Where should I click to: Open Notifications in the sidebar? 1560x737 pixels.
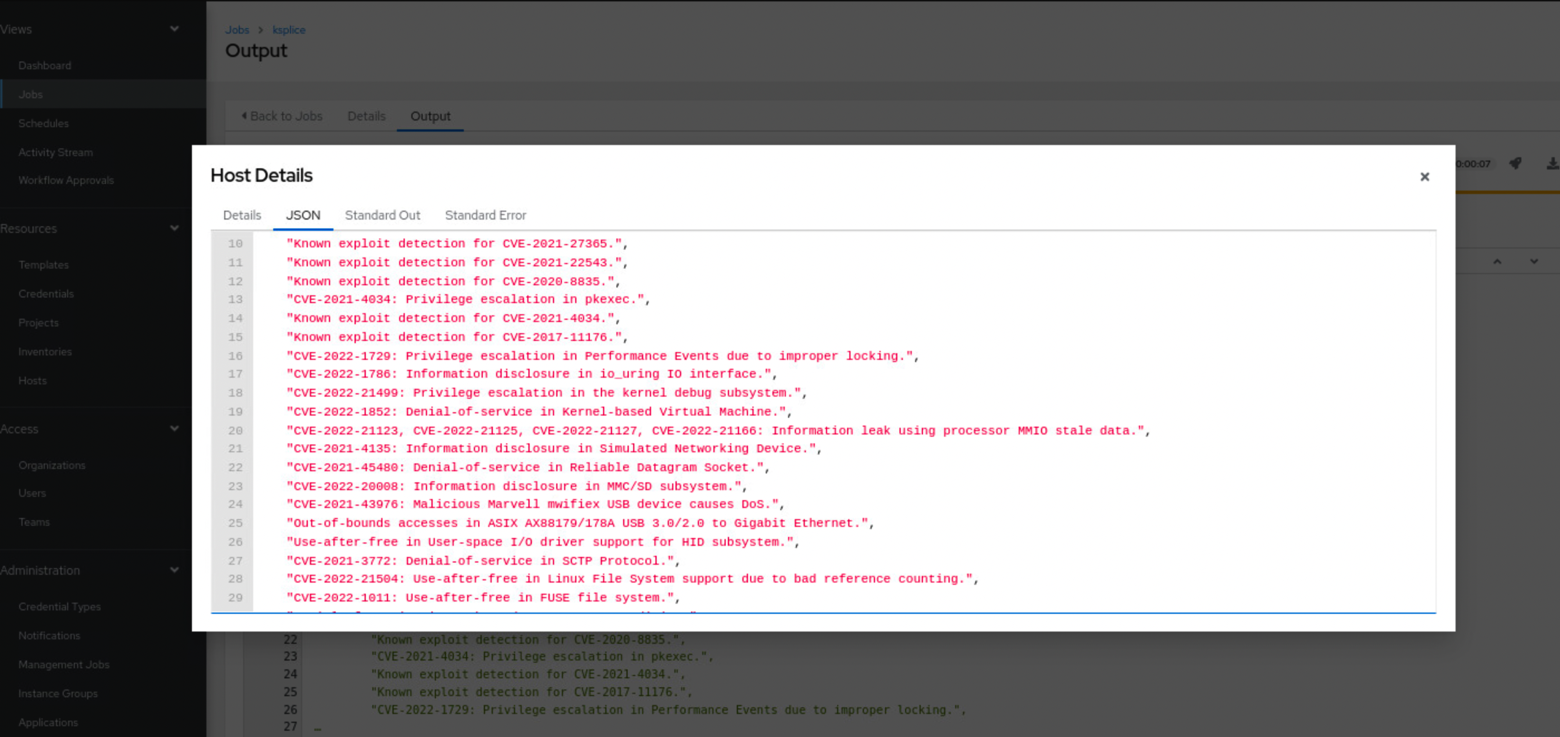click(49, 636)
